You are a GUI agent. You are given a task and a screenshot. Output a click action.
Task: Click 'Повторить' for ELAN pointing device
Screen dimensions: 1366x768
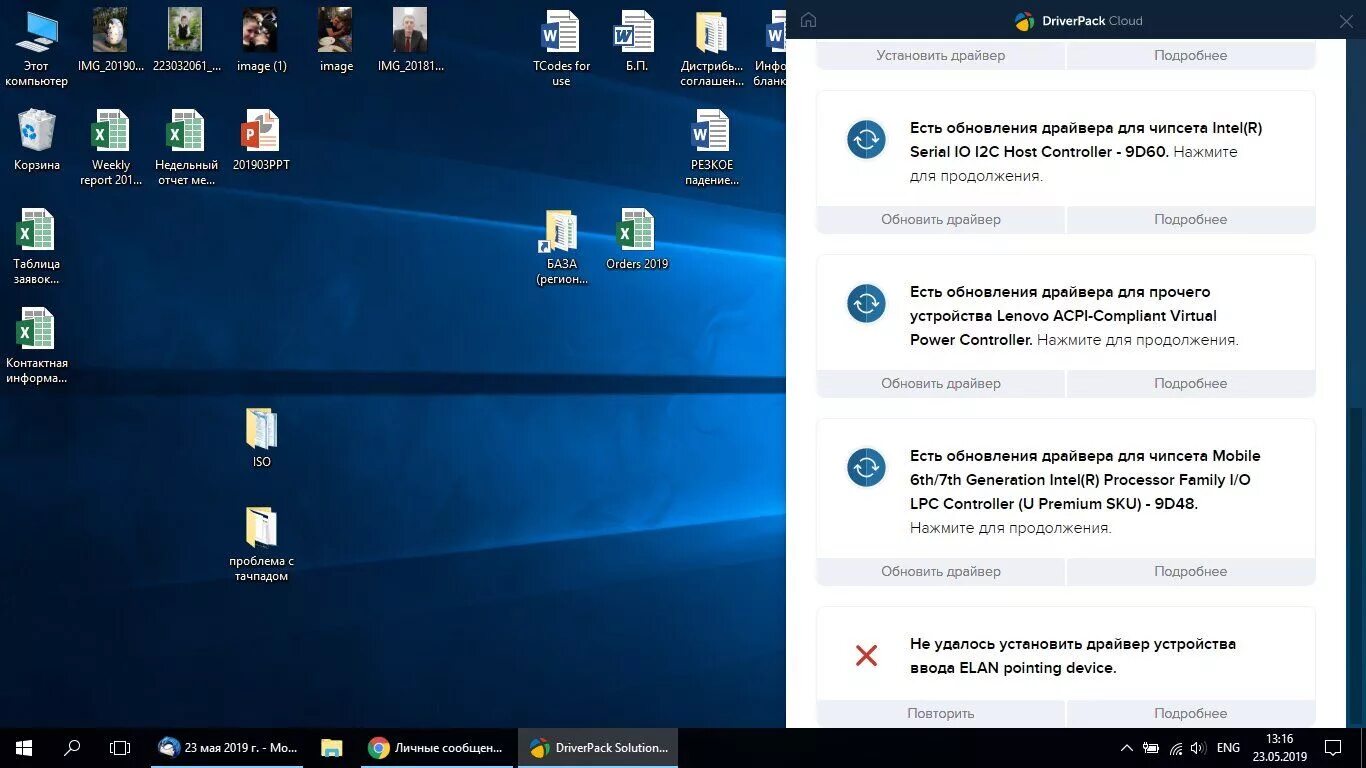pos(941,713)
